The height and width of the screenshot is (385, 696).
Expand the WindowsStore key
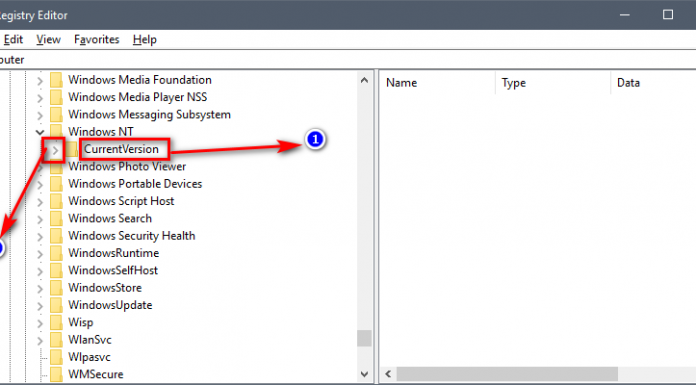coord(40,289)
